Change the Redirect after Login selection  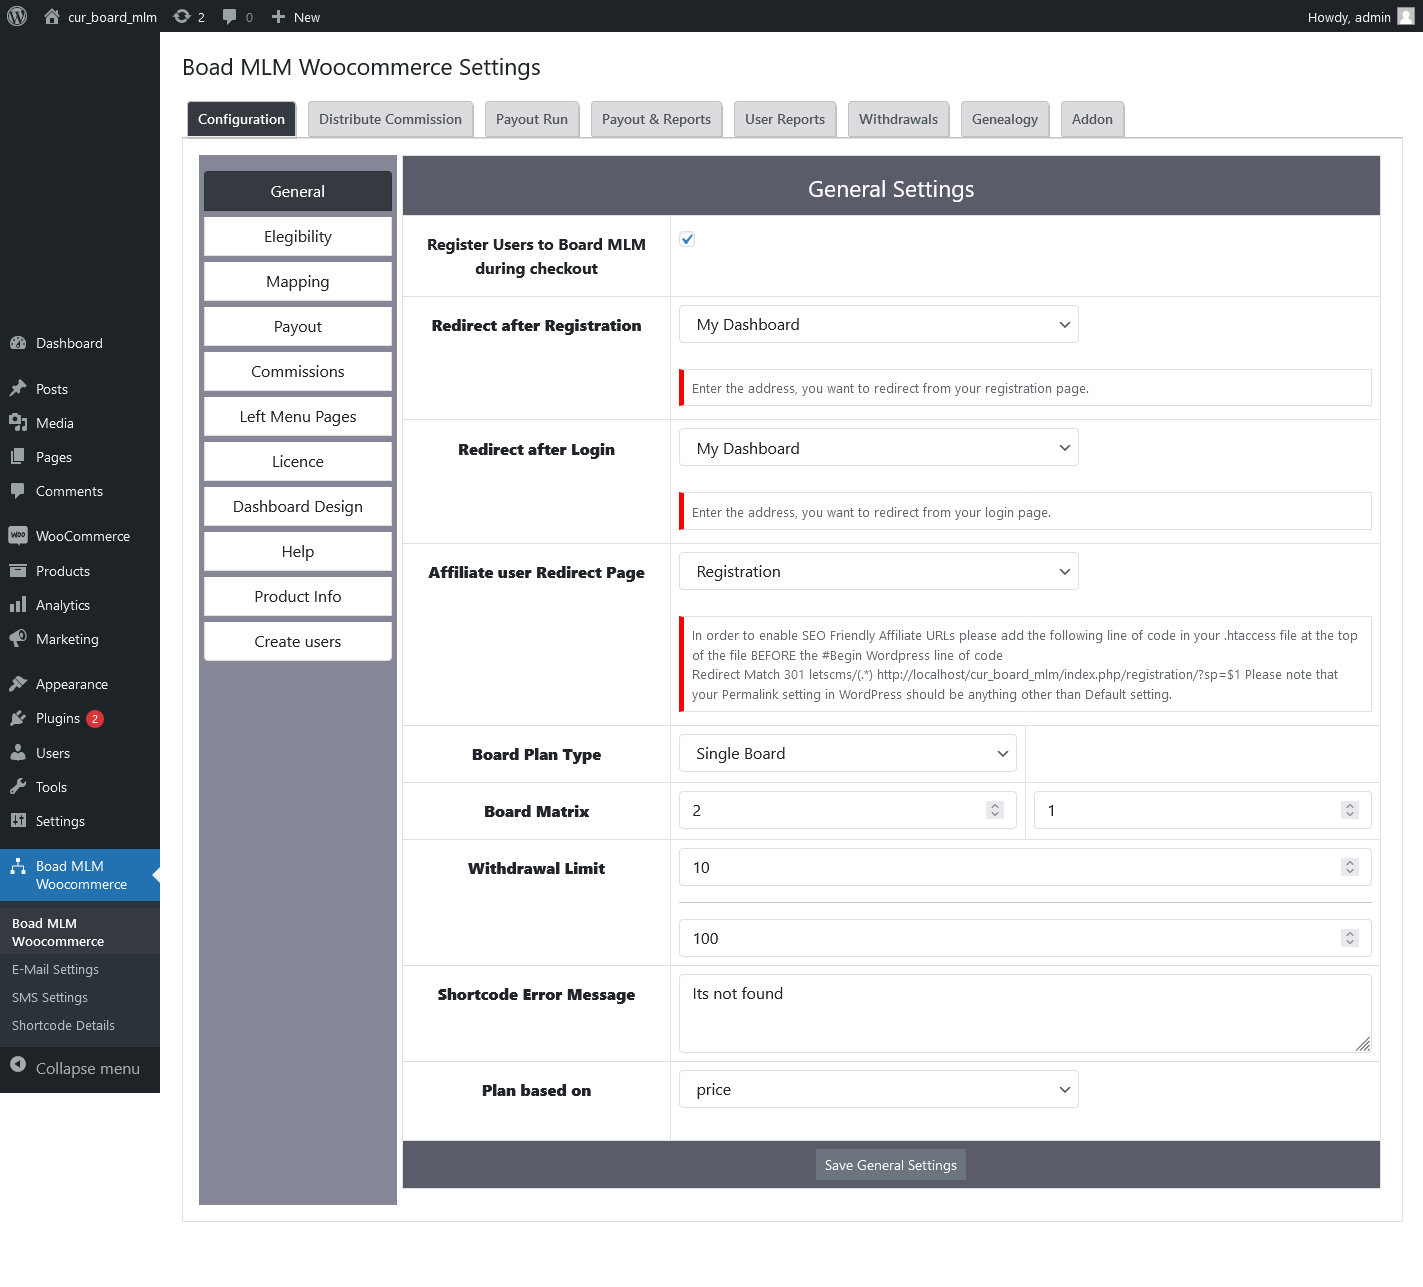click(x=878, y=447)
